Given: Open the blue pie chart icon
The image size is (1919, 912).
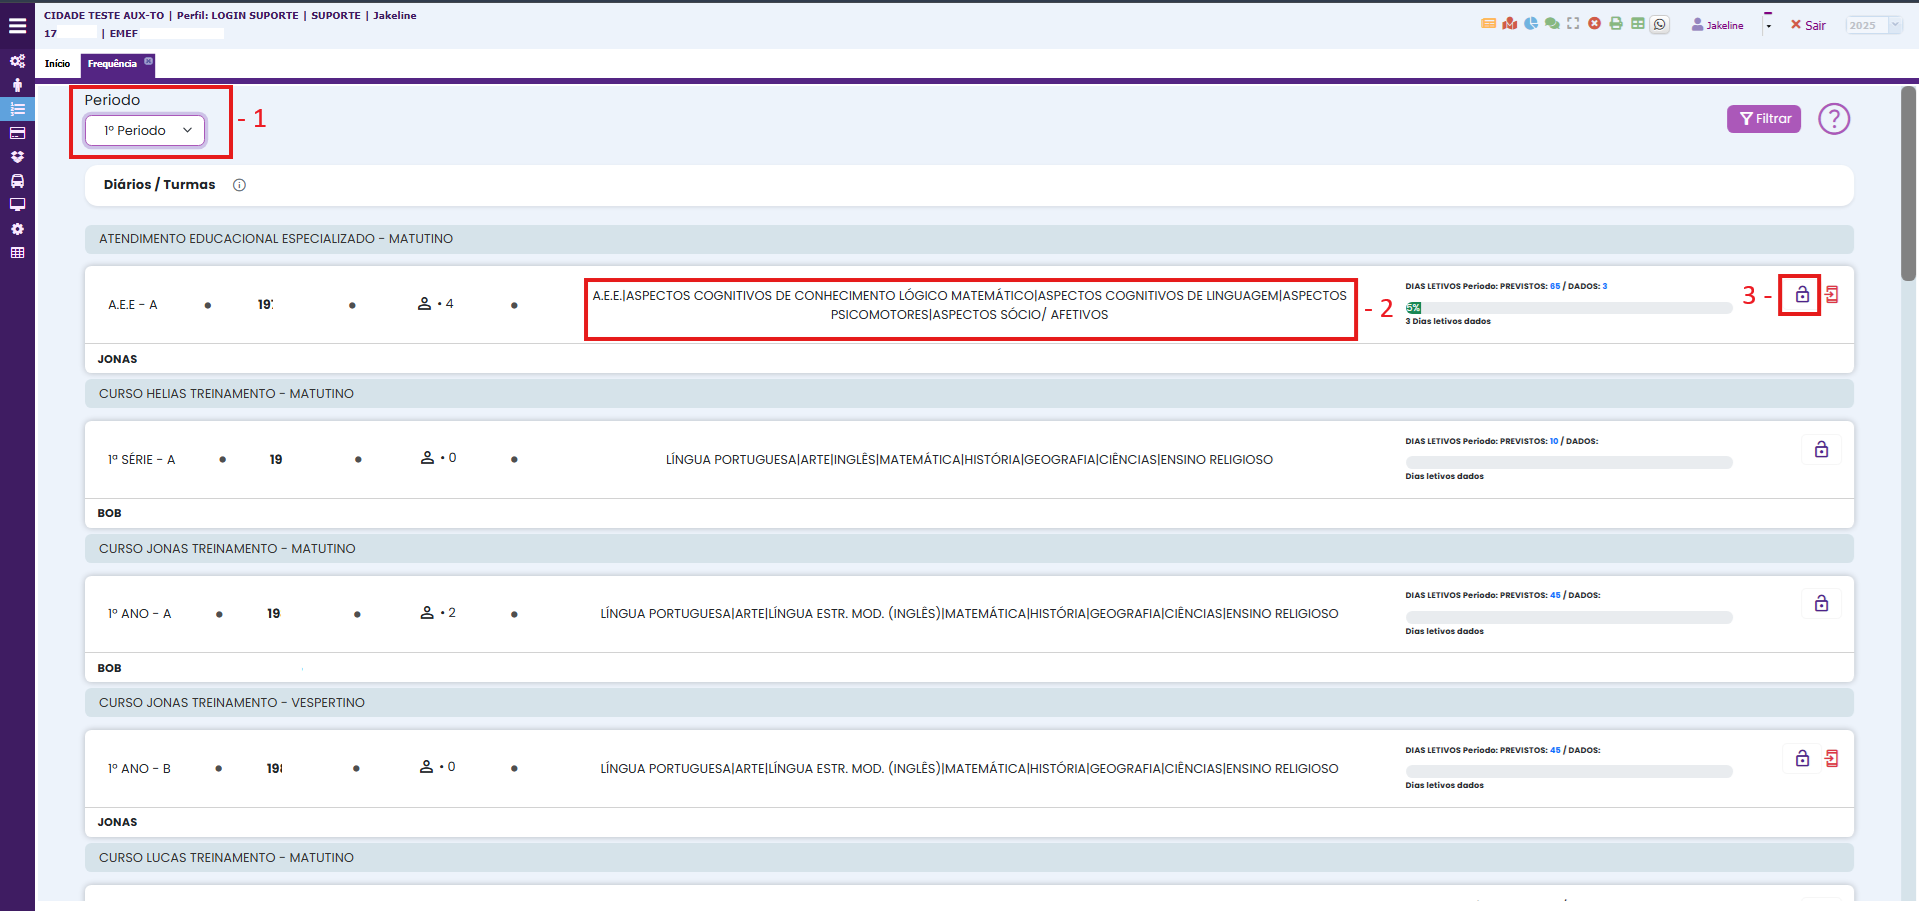Looking at the screenshot, I should click(1531, 24).
